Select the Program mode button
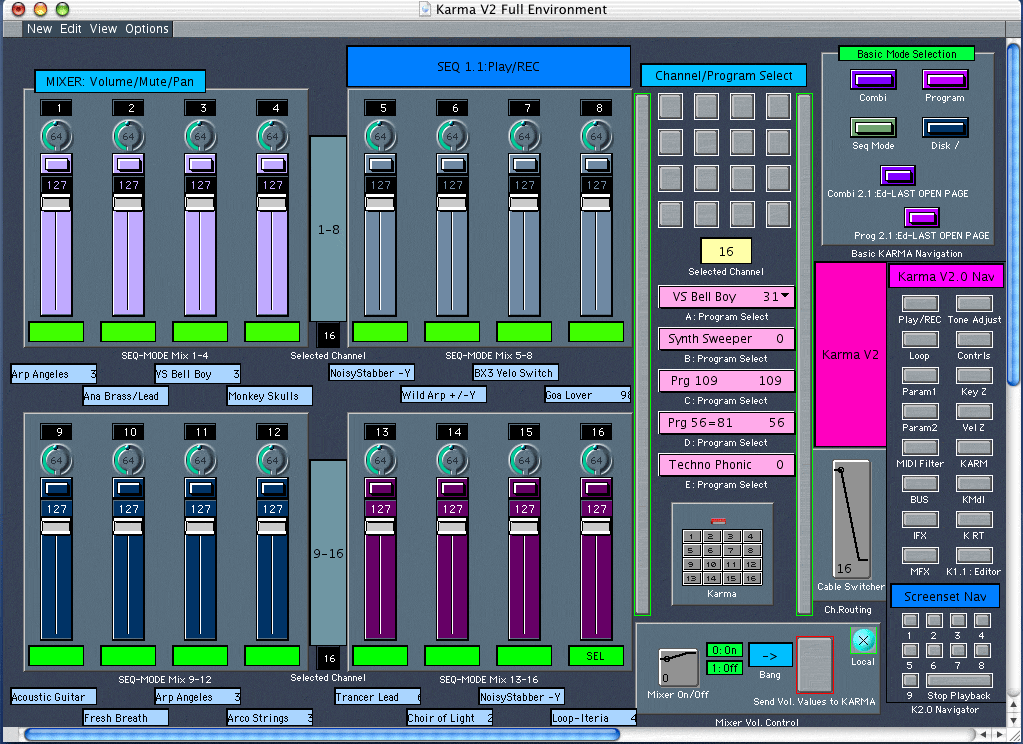The image size is (1023, 744). tap(944, 80)
